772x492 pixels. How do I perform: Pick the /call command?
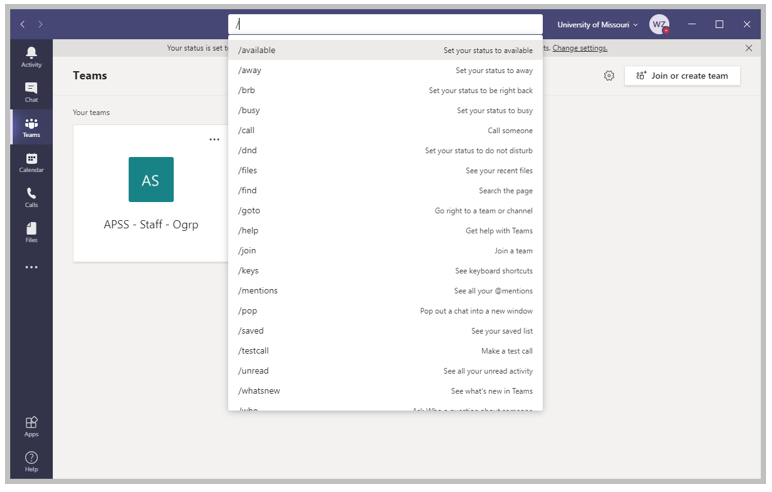(385, 131)
